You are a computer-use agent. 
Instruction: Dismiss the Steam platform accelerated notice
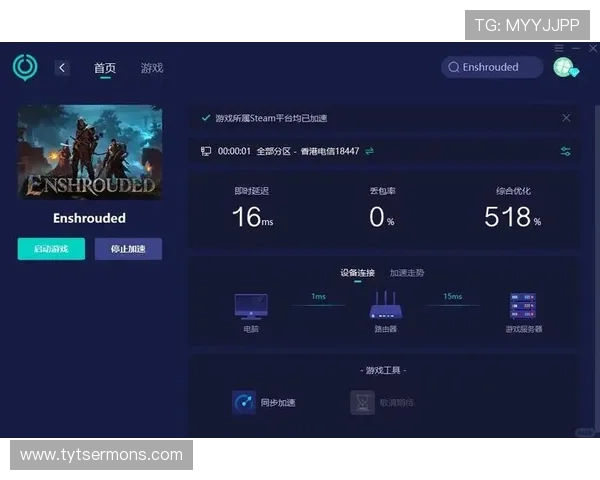(x=566, y=118)
